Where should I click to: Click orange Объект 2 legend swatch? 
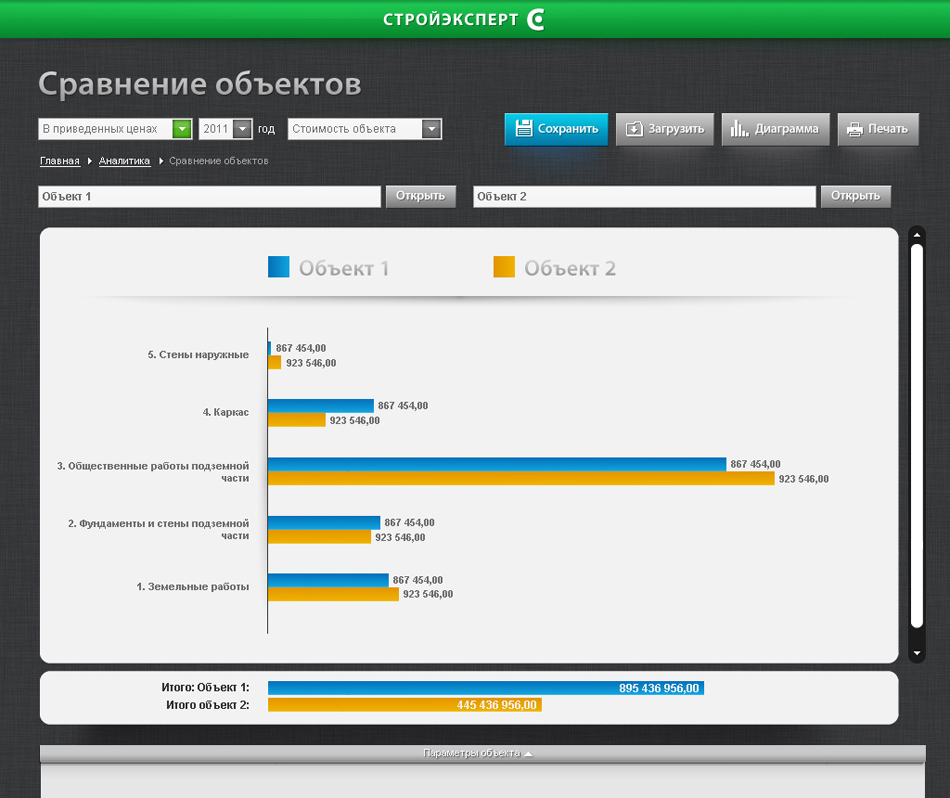tap(504, 267)
